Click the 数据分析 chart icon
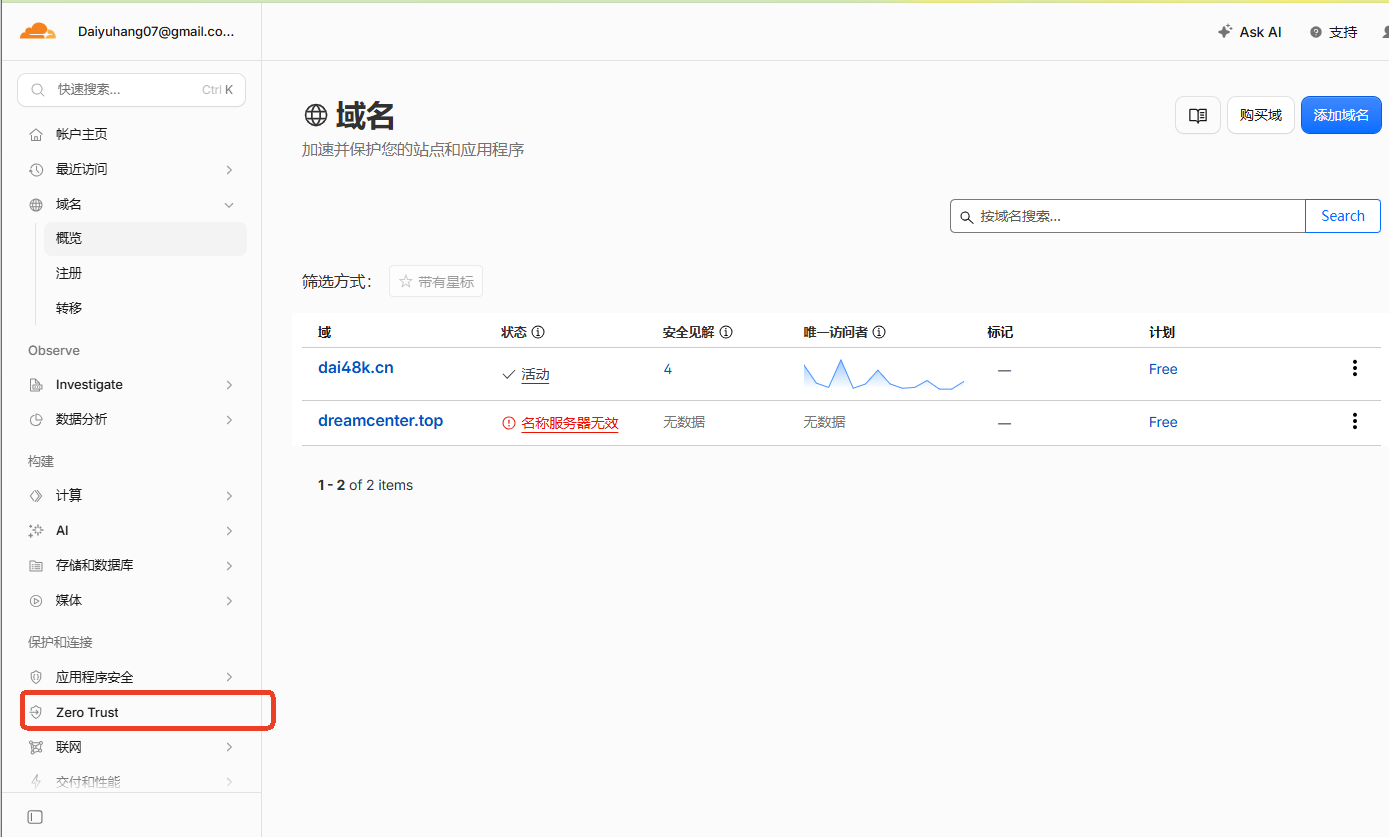 36,420
